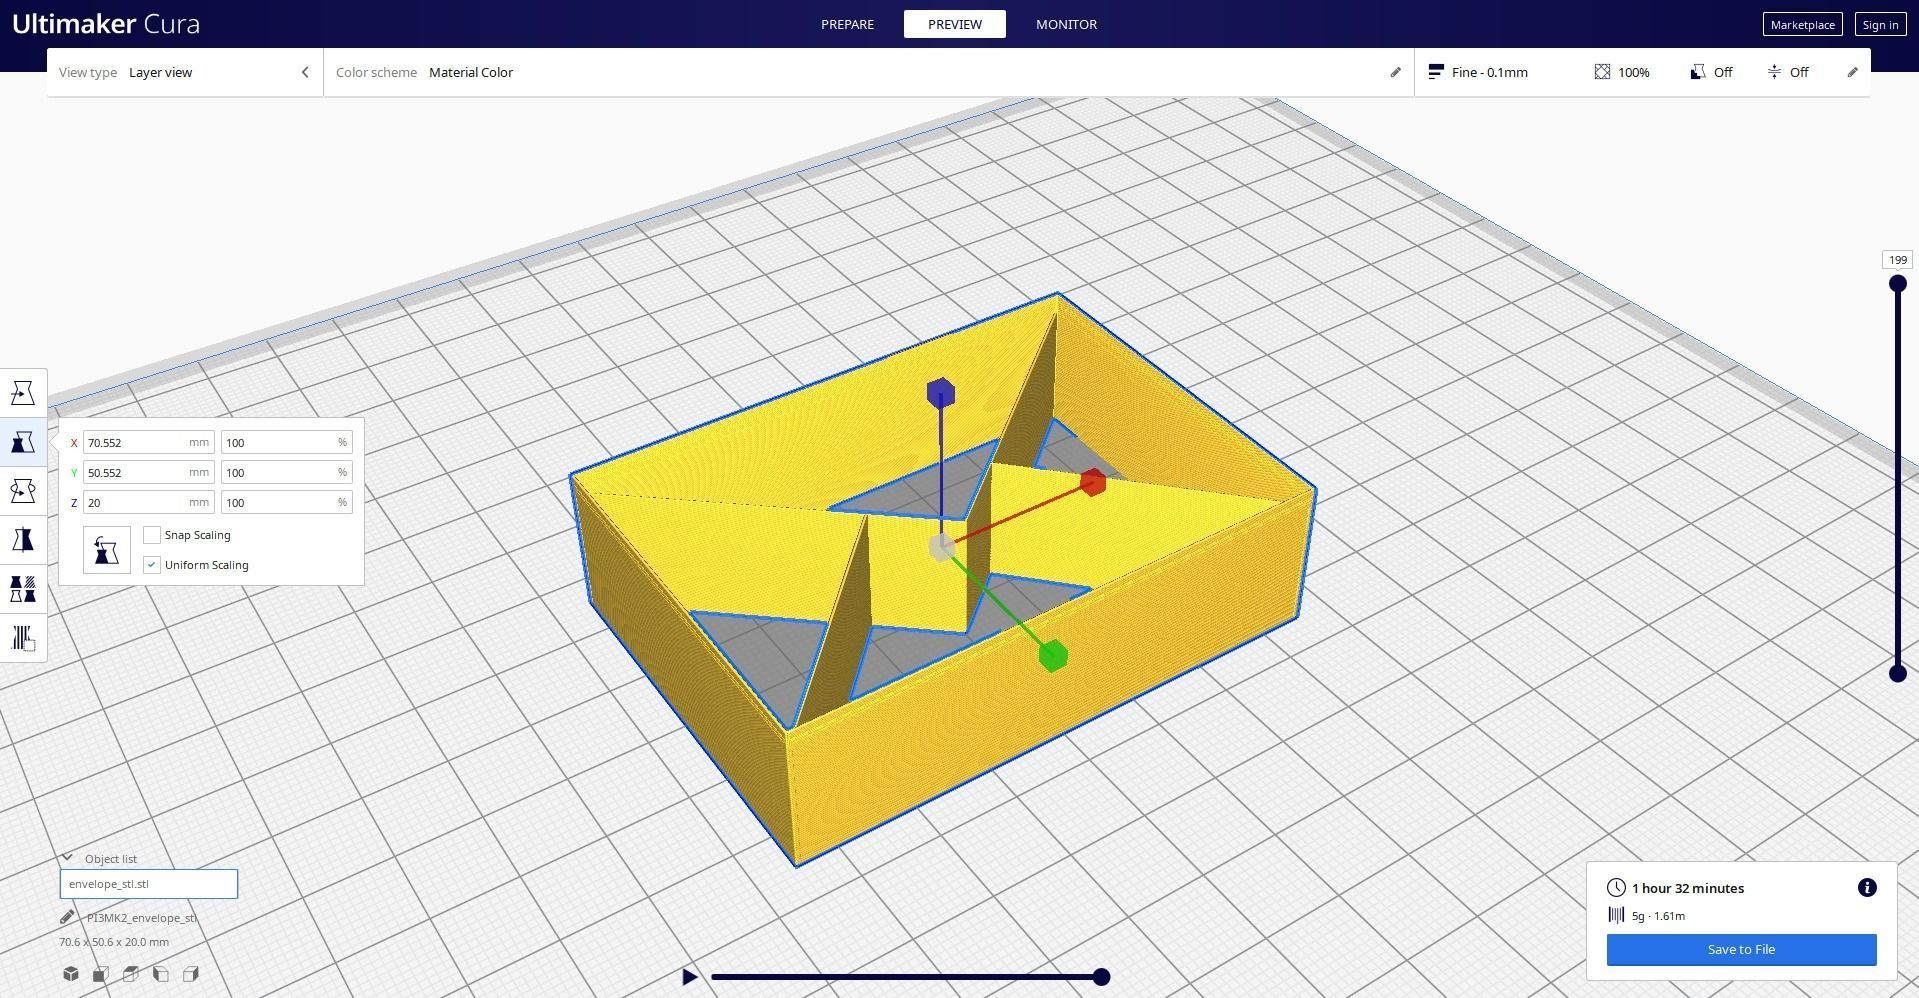The image size is (1919, 998).
Task: Click the 70.6 x 50.6 x 20.0 mm dimensions
Action: coord(114,942)
